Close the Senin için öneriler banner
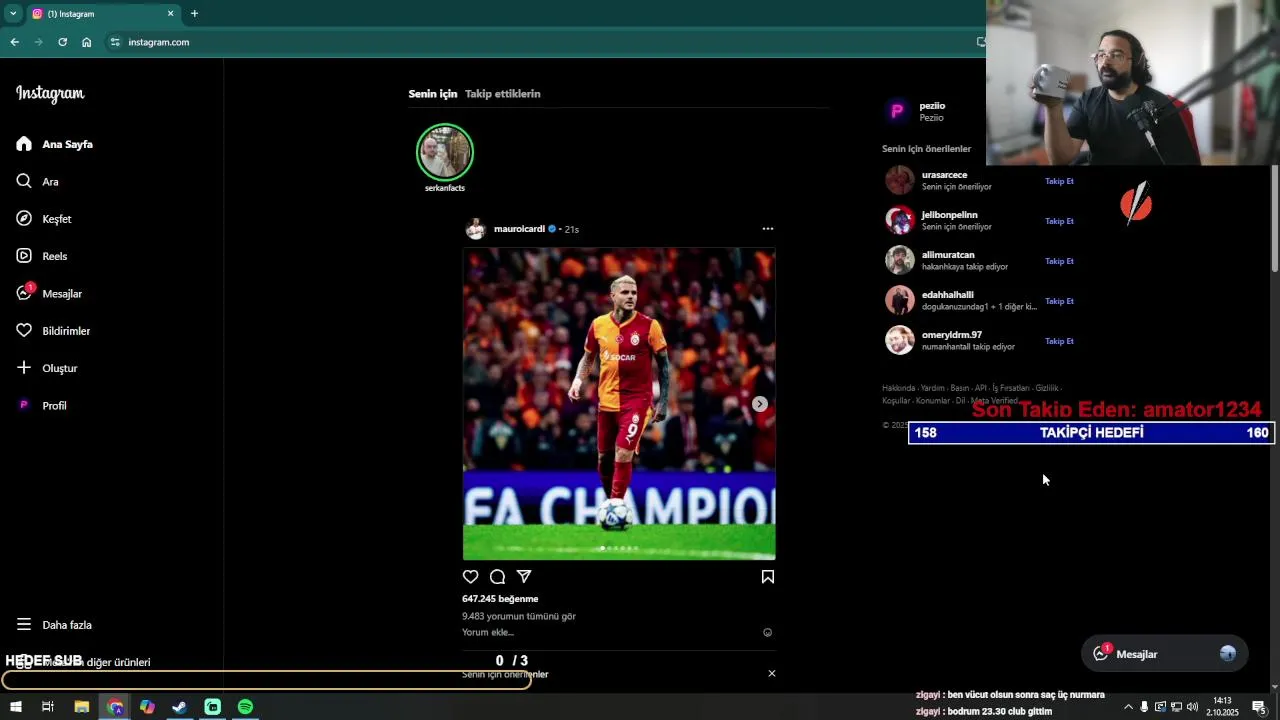1280x720 pixels. (771, 673)
